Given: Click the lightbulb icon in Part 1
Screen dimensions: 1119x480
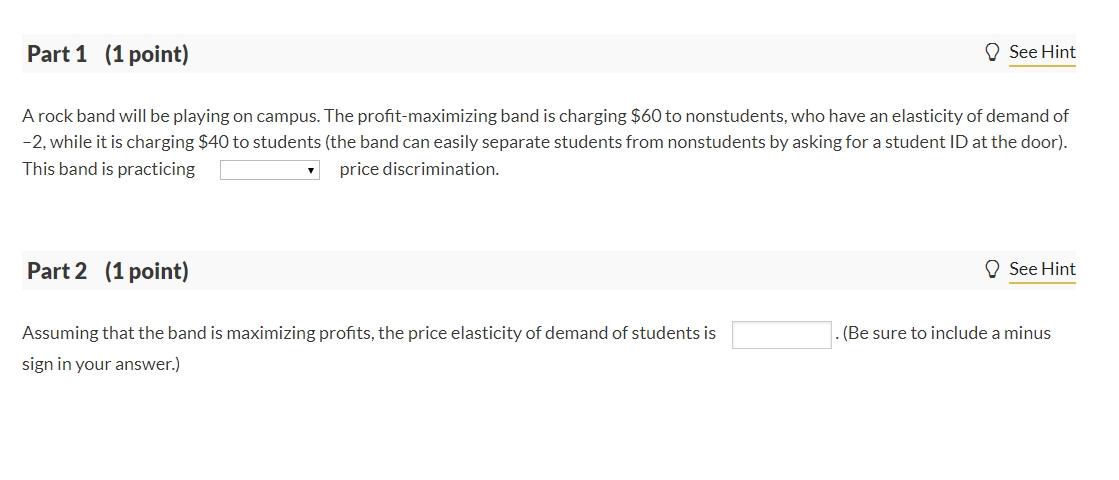Looking at the screenshot, I should [x=993, y=52].
